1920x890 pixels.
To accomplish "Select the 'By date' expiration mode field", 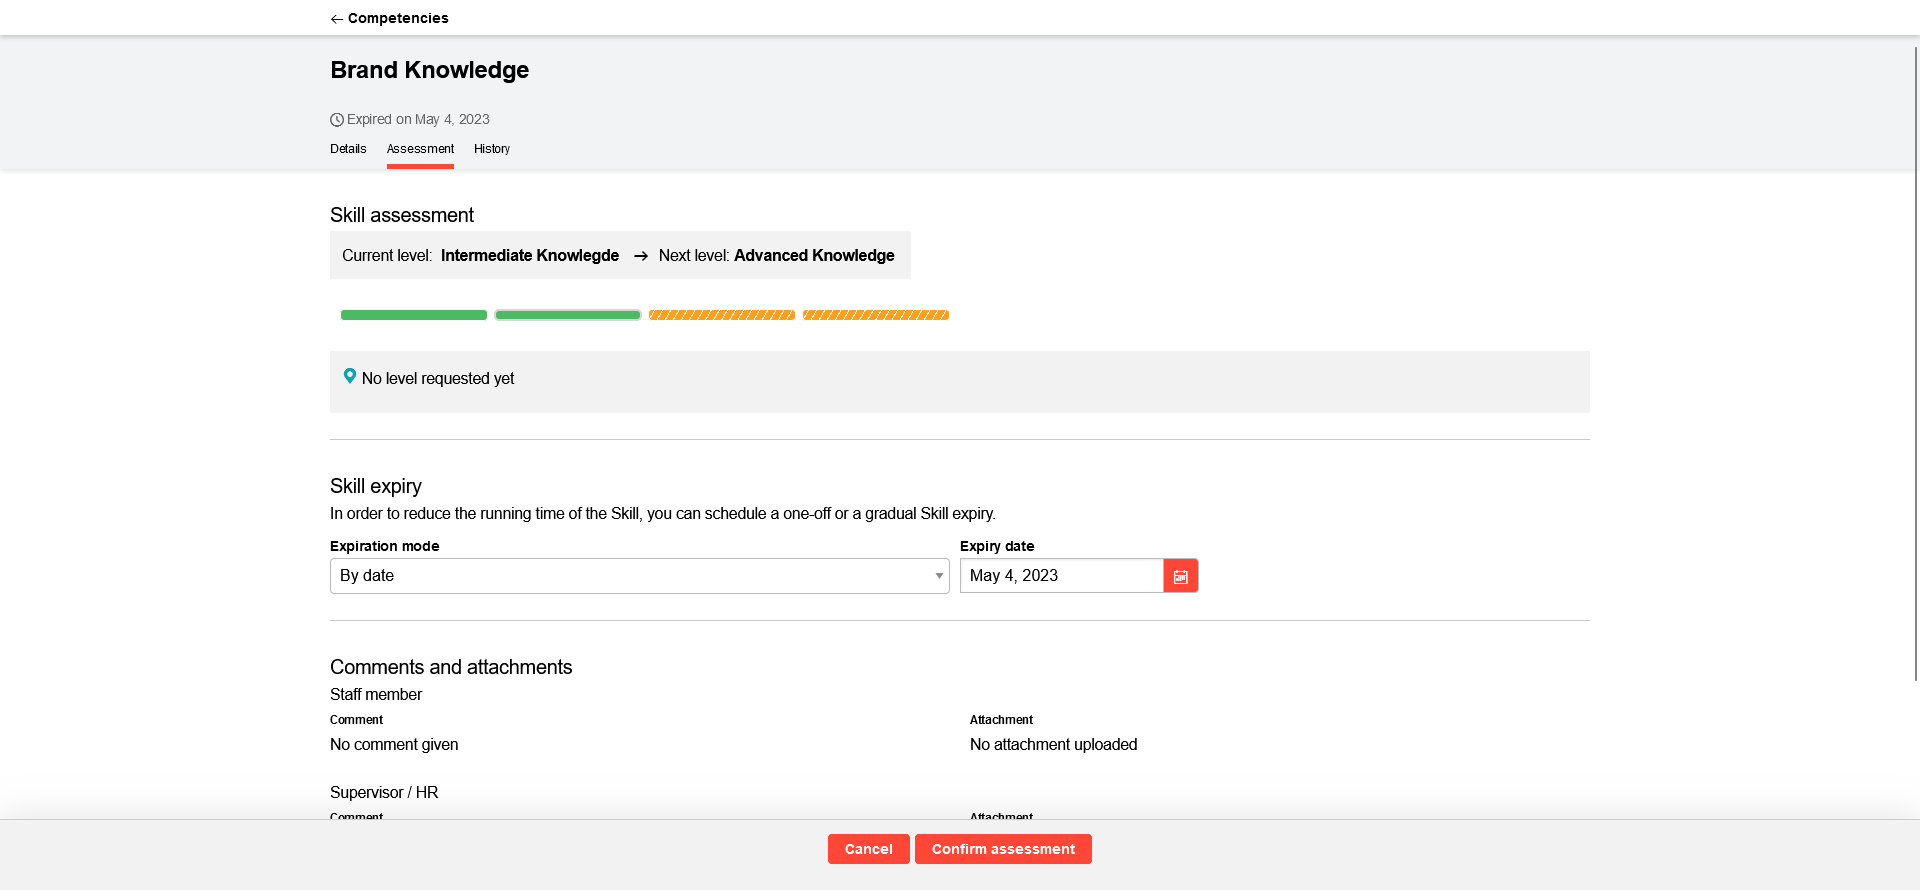I will point(630,576).
